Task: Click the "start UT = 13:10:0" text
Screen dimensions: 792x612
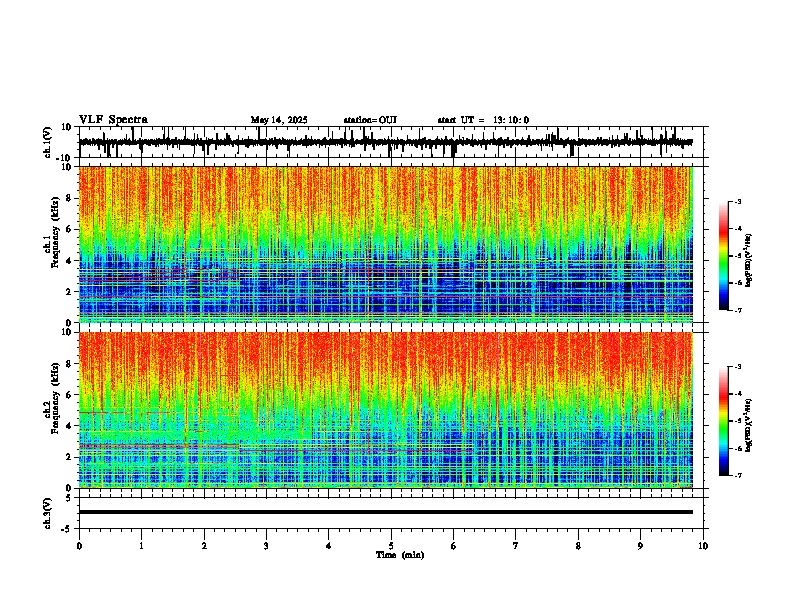Action: coord(483,120)
